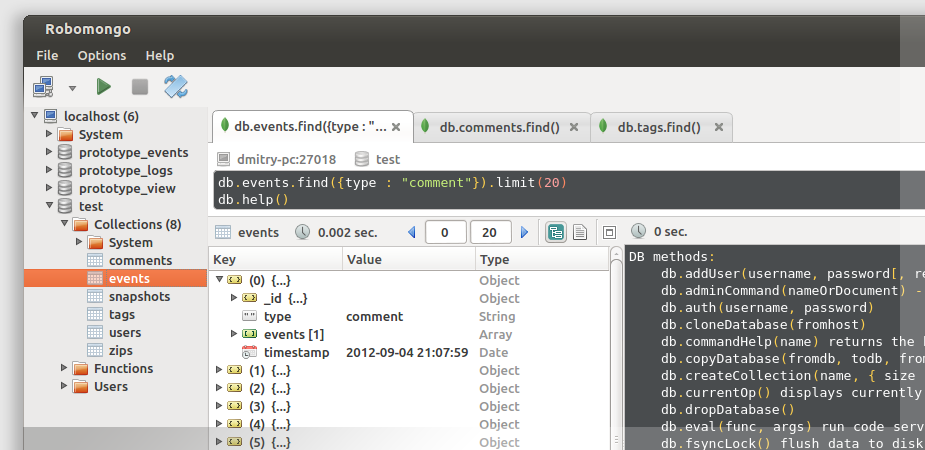Click the prototype_events database icon
This screenshot has height=450, width=925.
point(65,152)
